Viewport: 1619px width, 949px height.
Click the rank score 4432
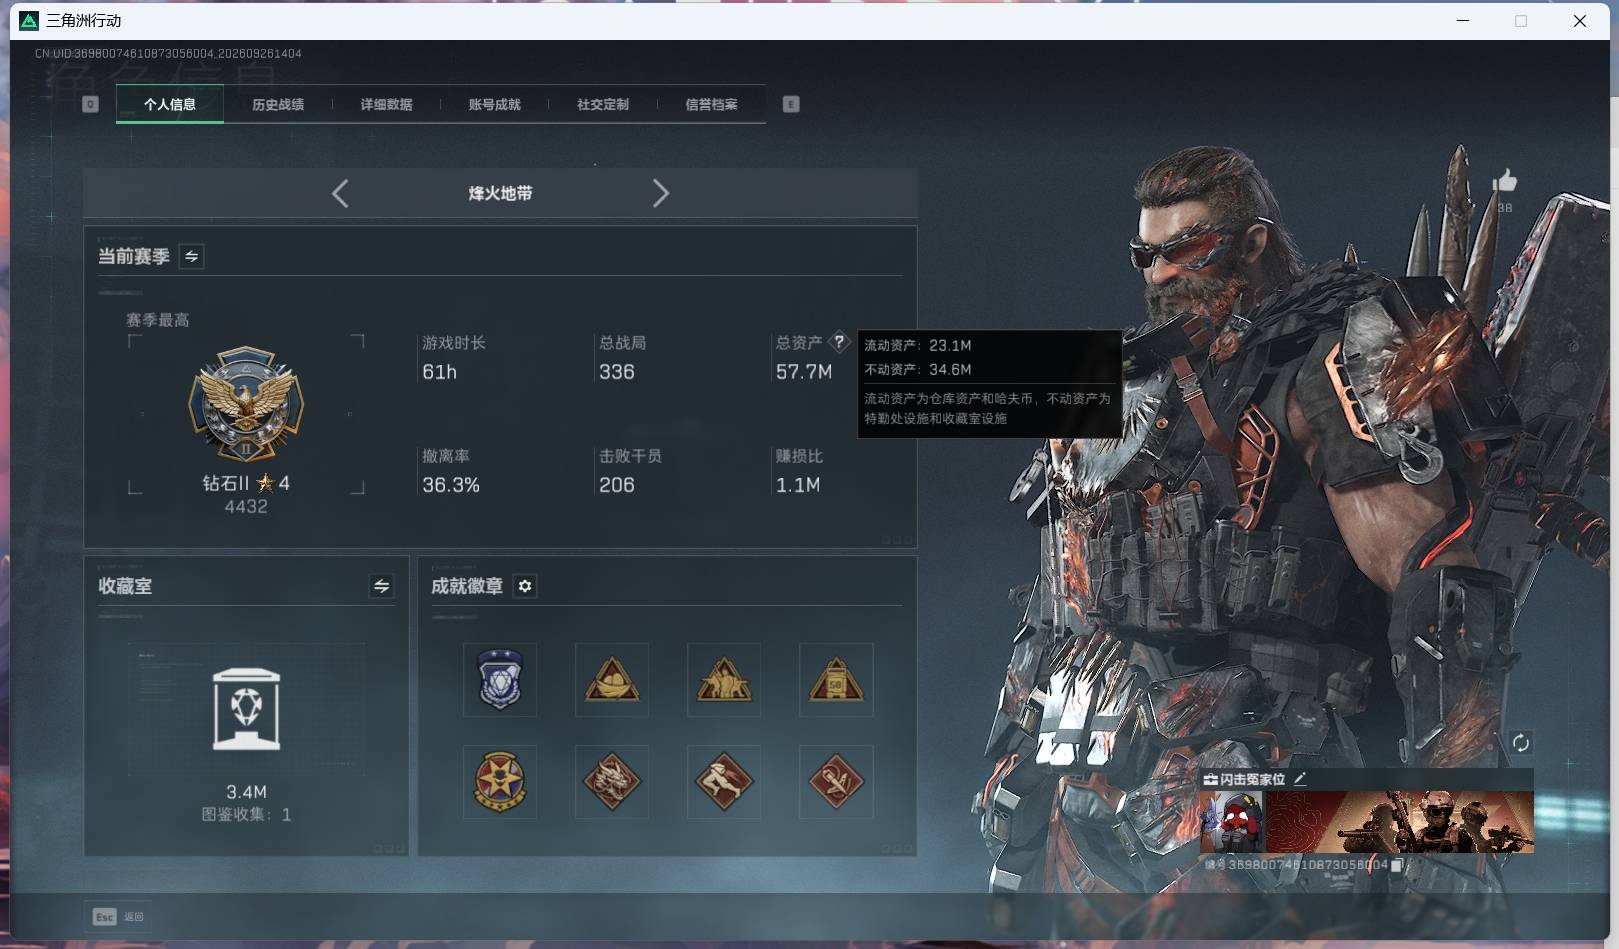(x=246, y=507)
